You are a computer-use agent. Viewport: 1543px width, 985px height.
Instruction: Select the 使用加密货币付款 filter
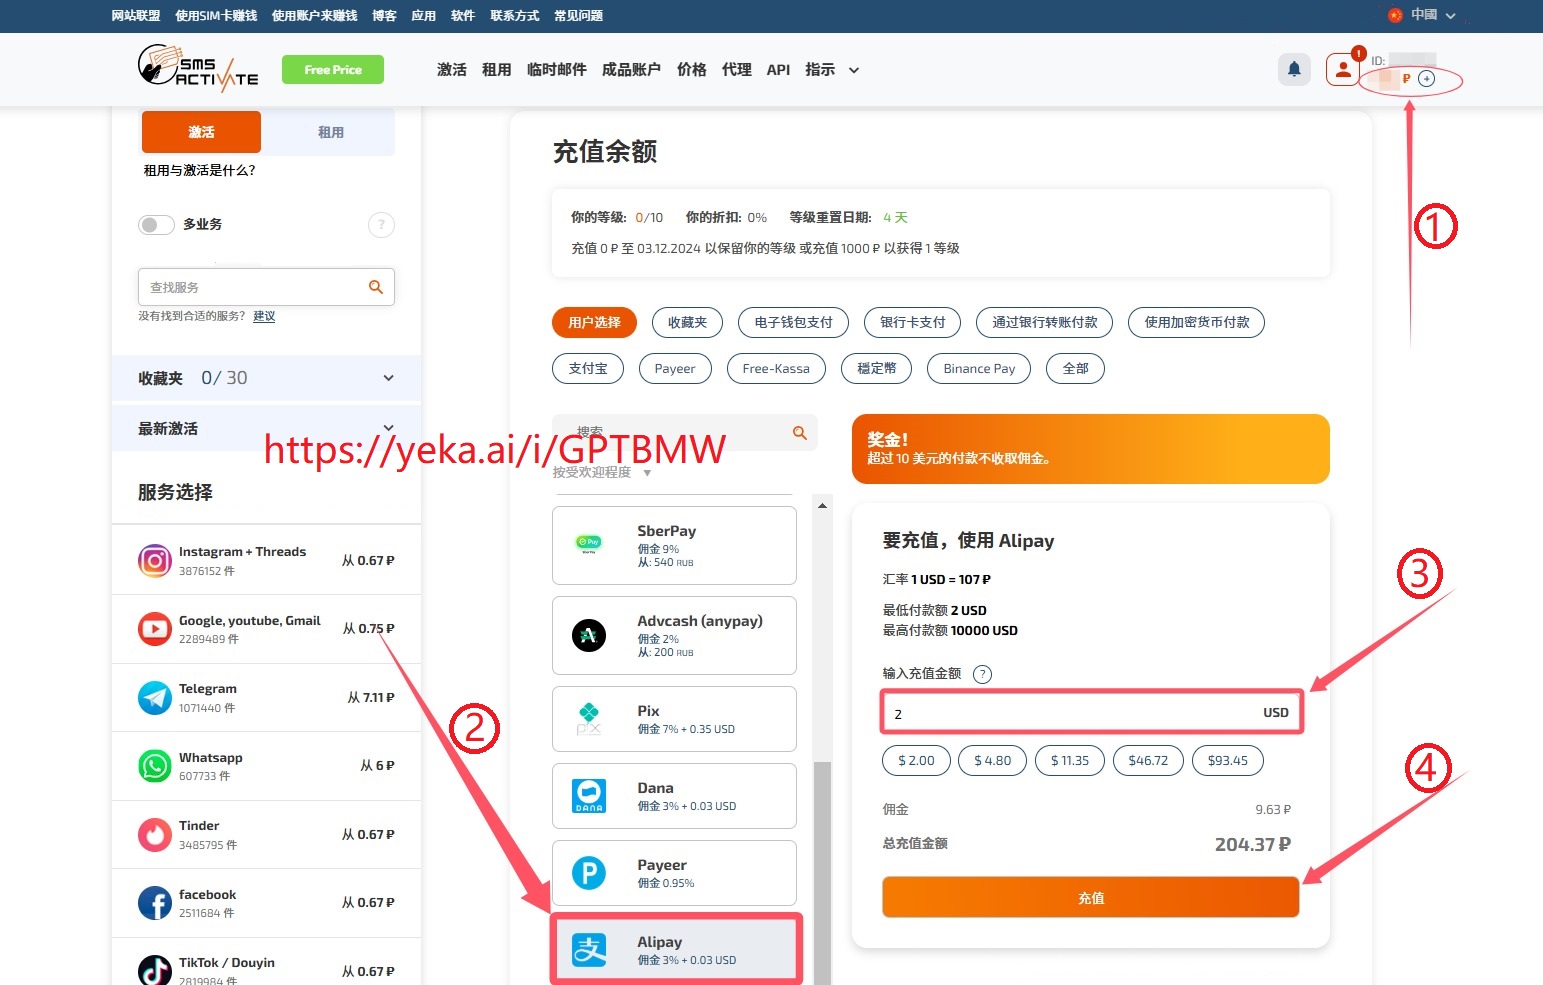(1196, 322)
